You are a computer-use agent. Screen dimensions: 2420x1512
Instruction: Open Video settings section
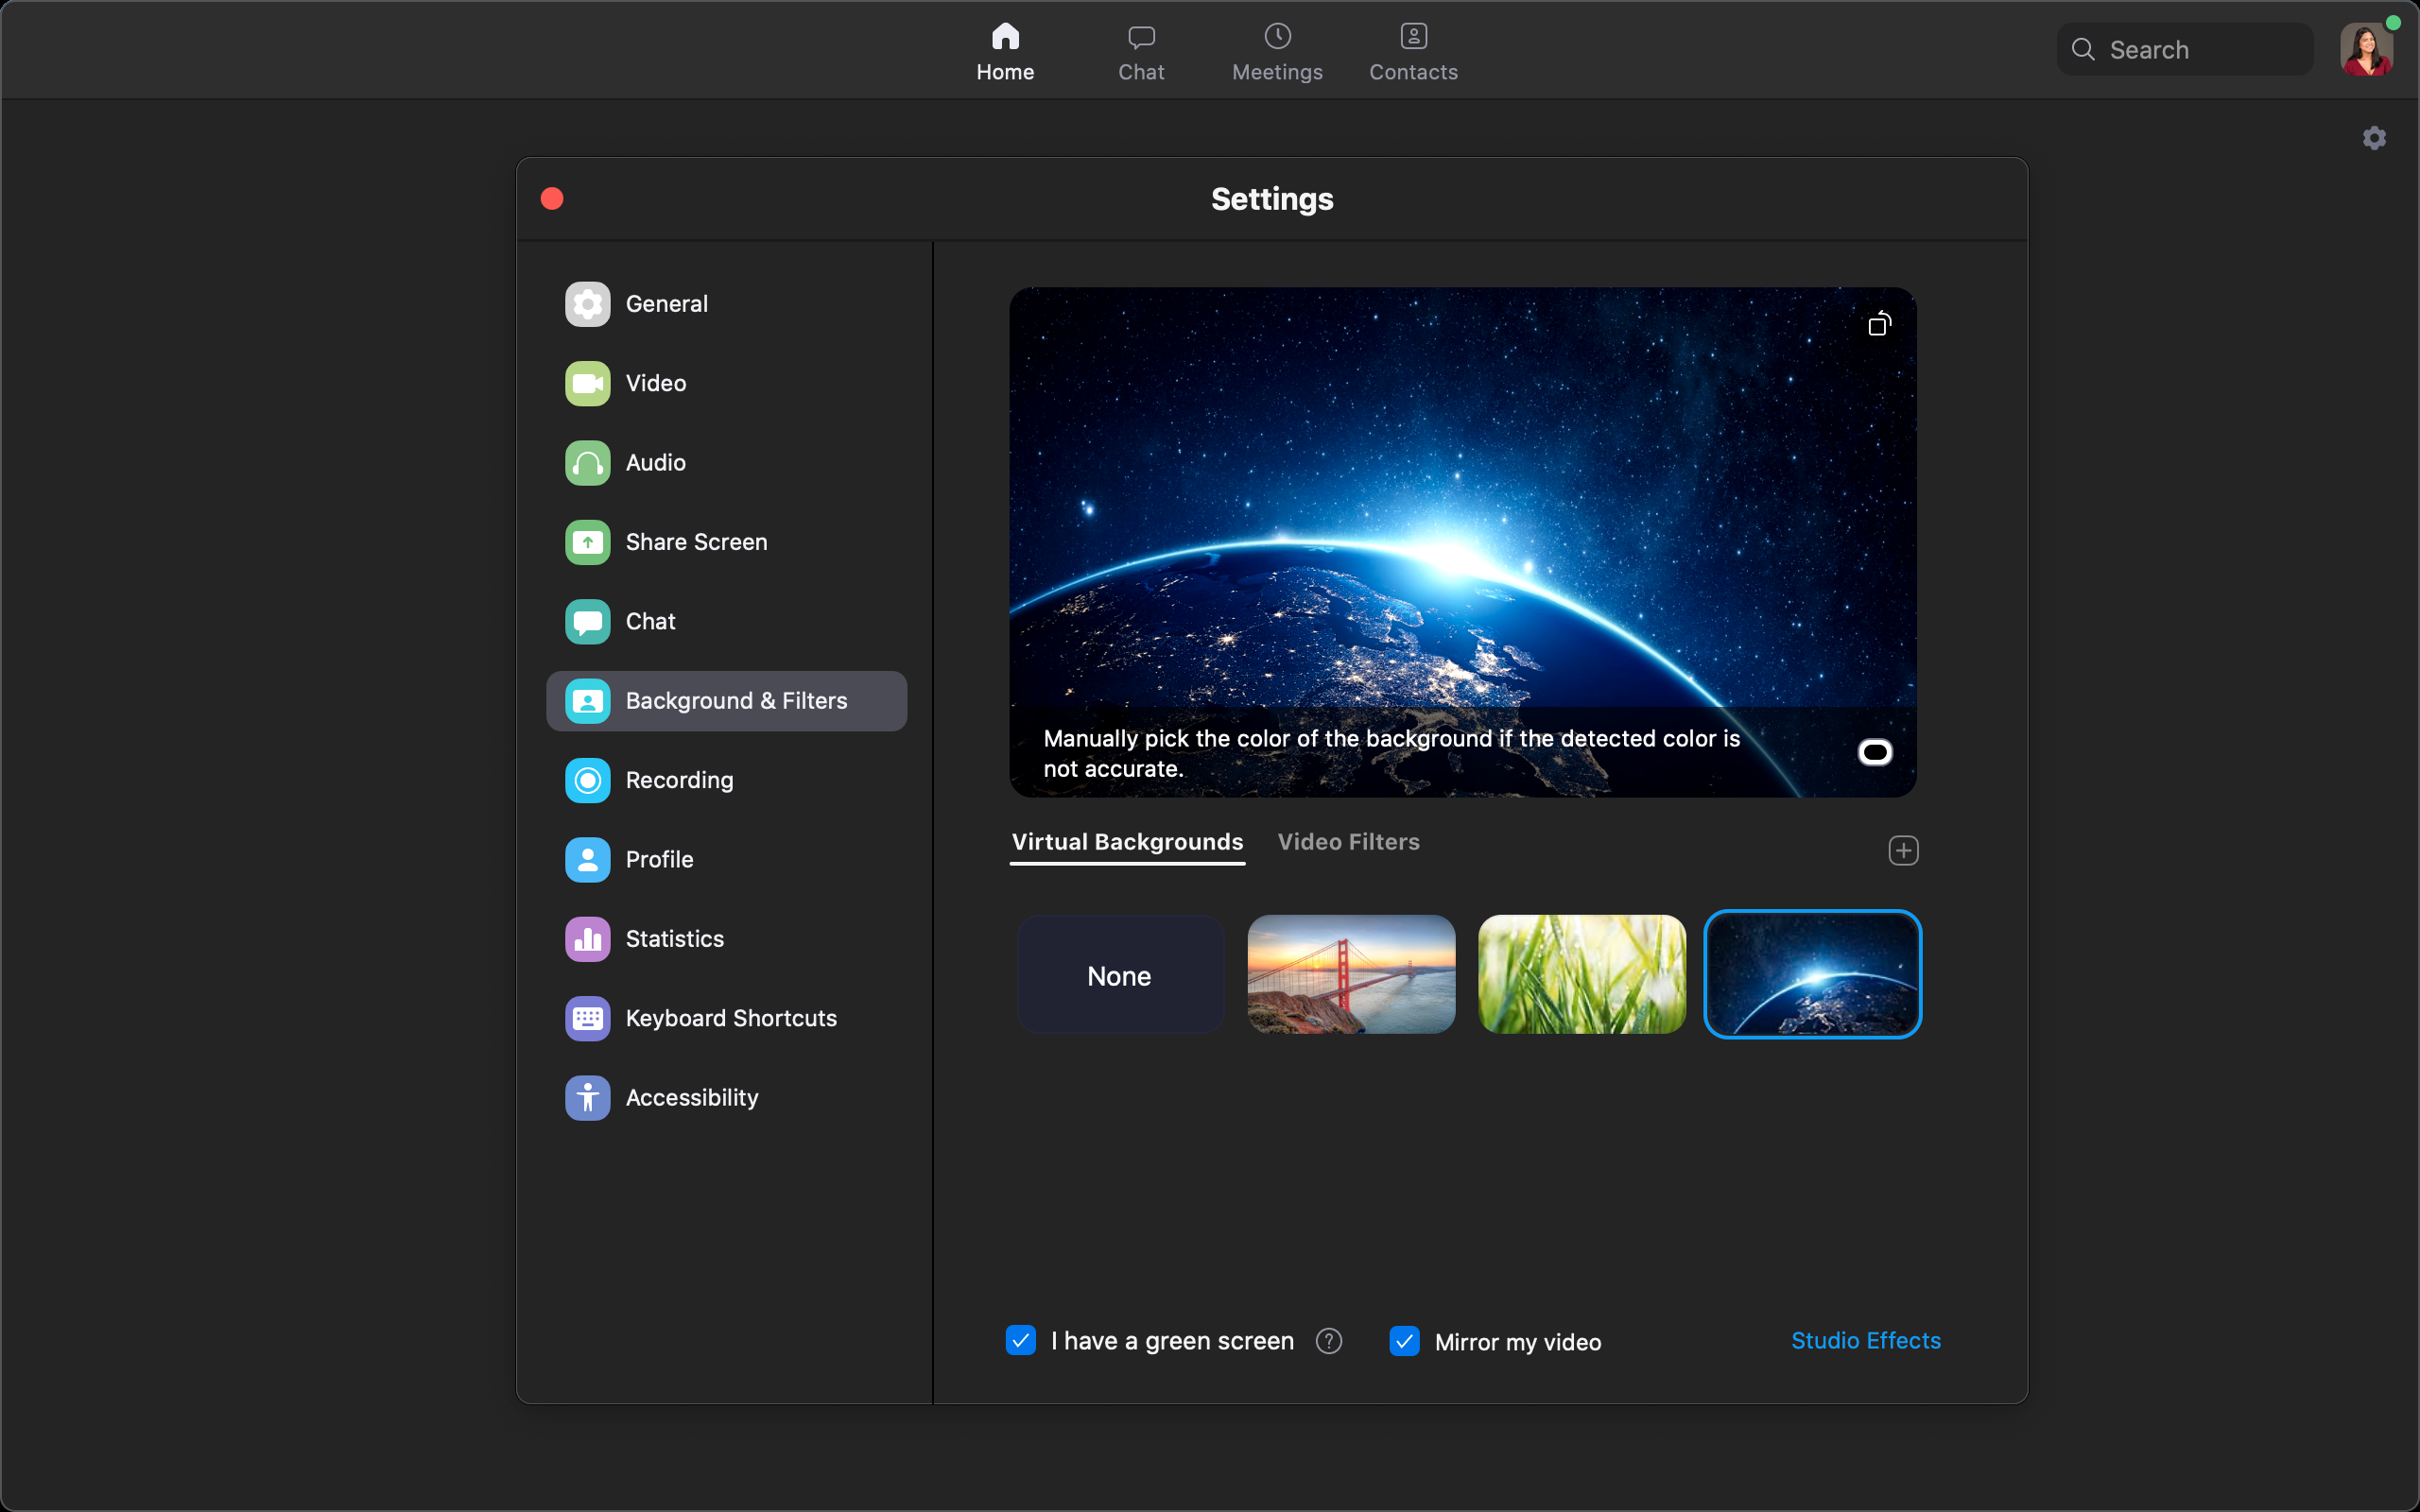(655, 382)
